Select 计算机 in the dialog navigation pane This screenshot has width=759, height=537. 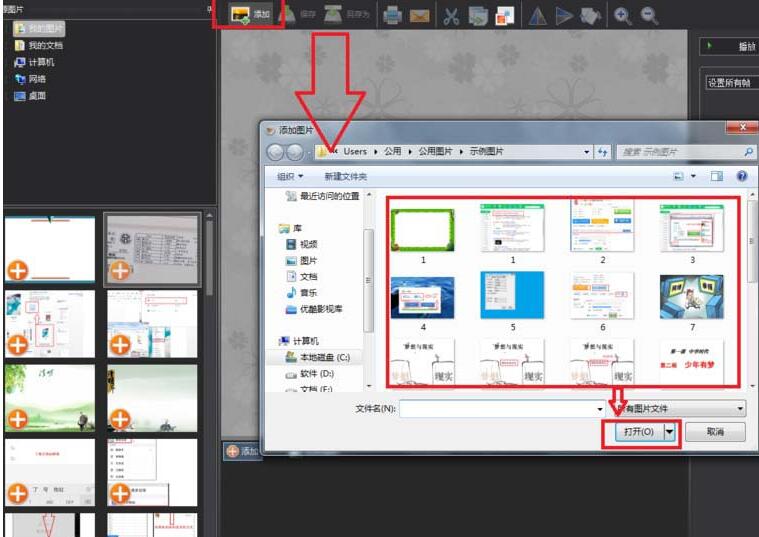coord(299,341)
